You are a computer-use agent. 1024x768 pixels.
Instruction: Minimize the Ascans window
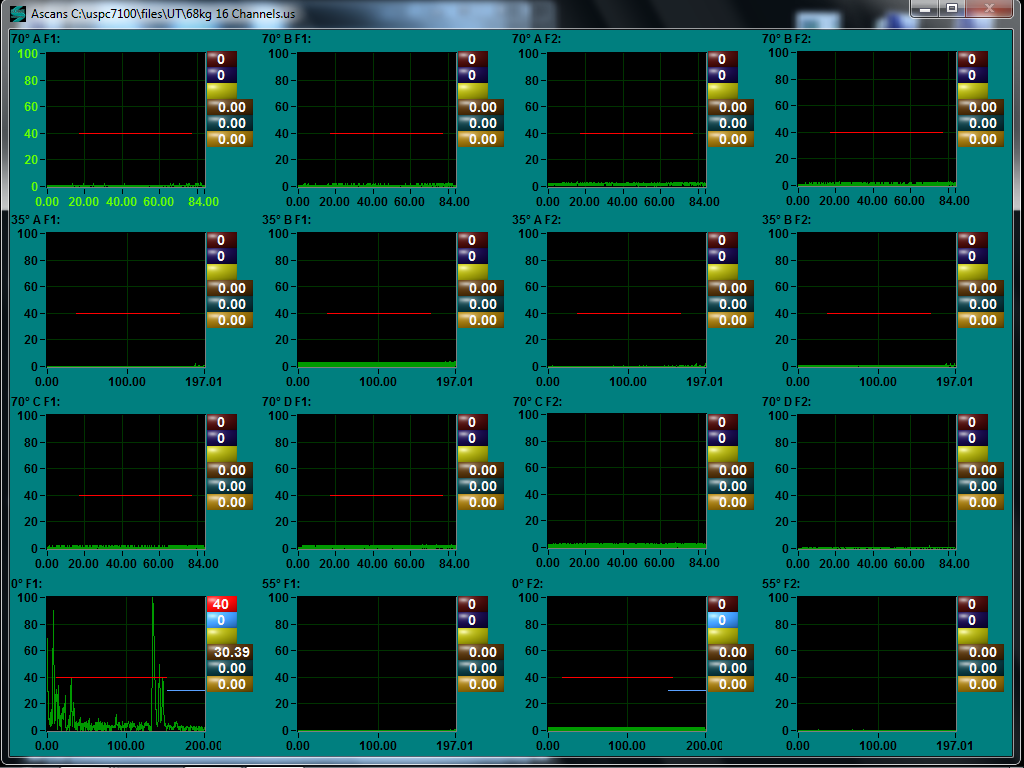point(925,8)
